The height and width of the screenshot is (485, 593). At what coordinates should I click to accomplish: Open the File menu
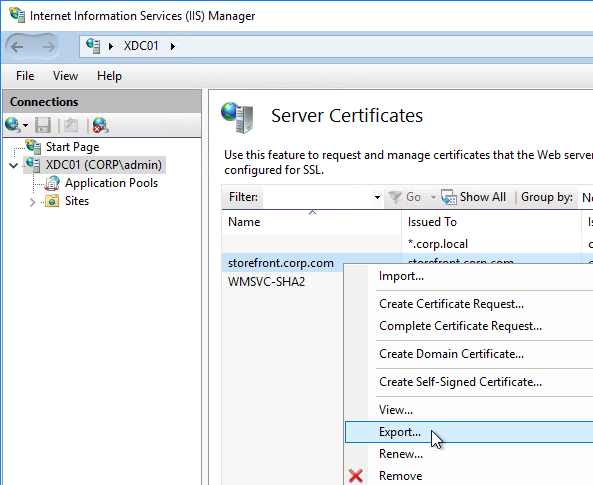point(25,76)
